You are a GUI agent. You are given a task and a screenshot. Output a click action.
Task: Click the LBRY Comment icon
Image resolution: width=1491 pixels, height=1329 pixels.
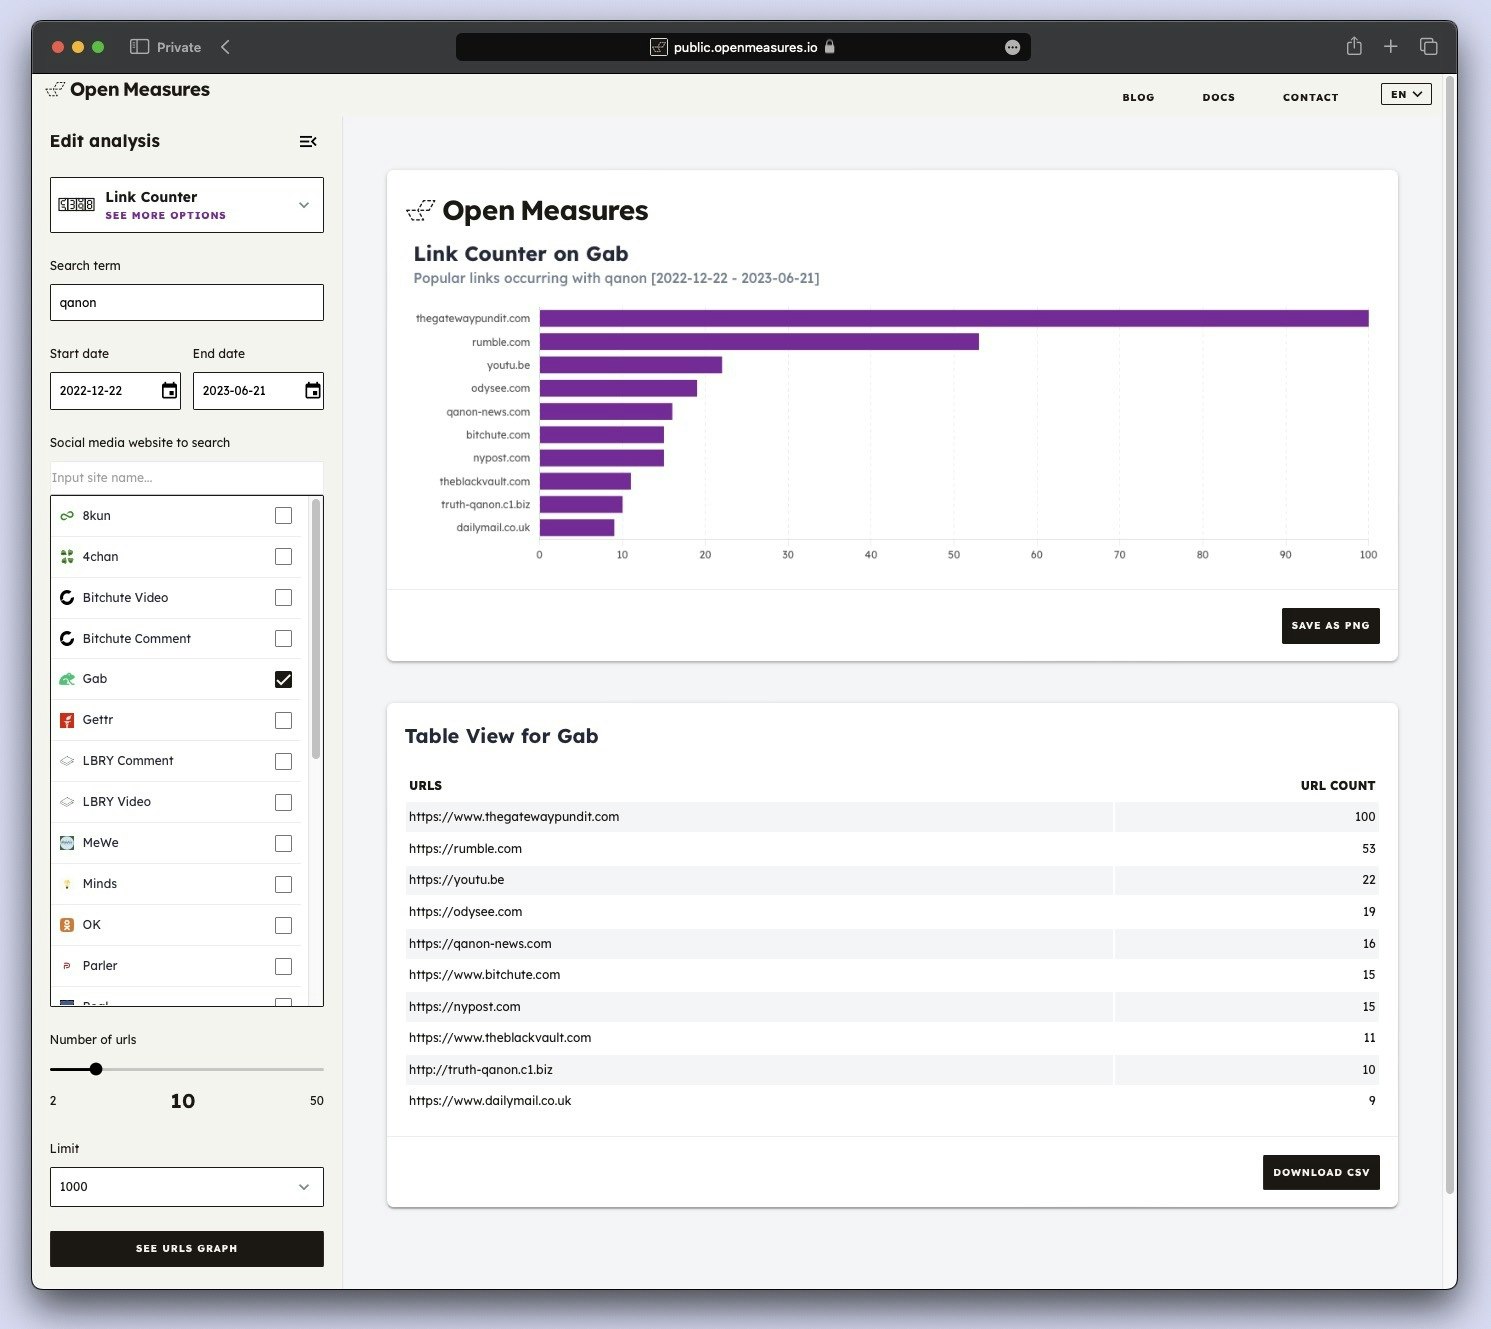[x=67, y=761]
